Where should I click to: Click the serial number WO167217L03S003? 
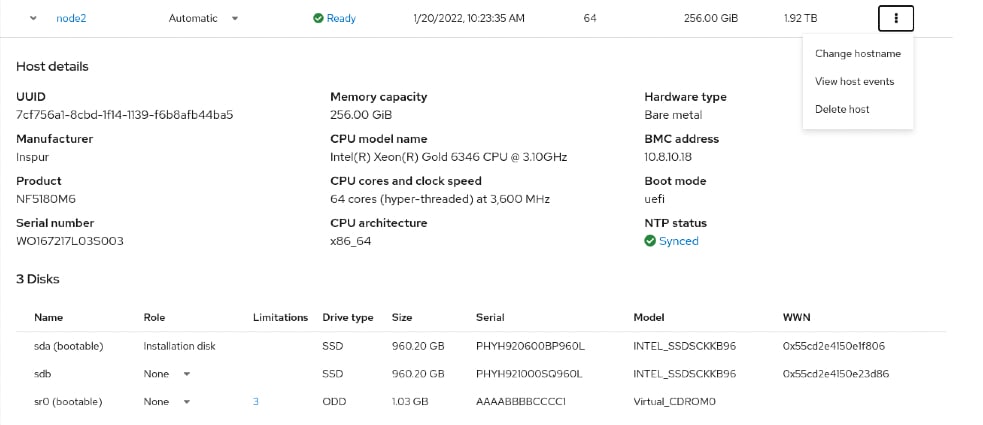(x=70, y=241)
